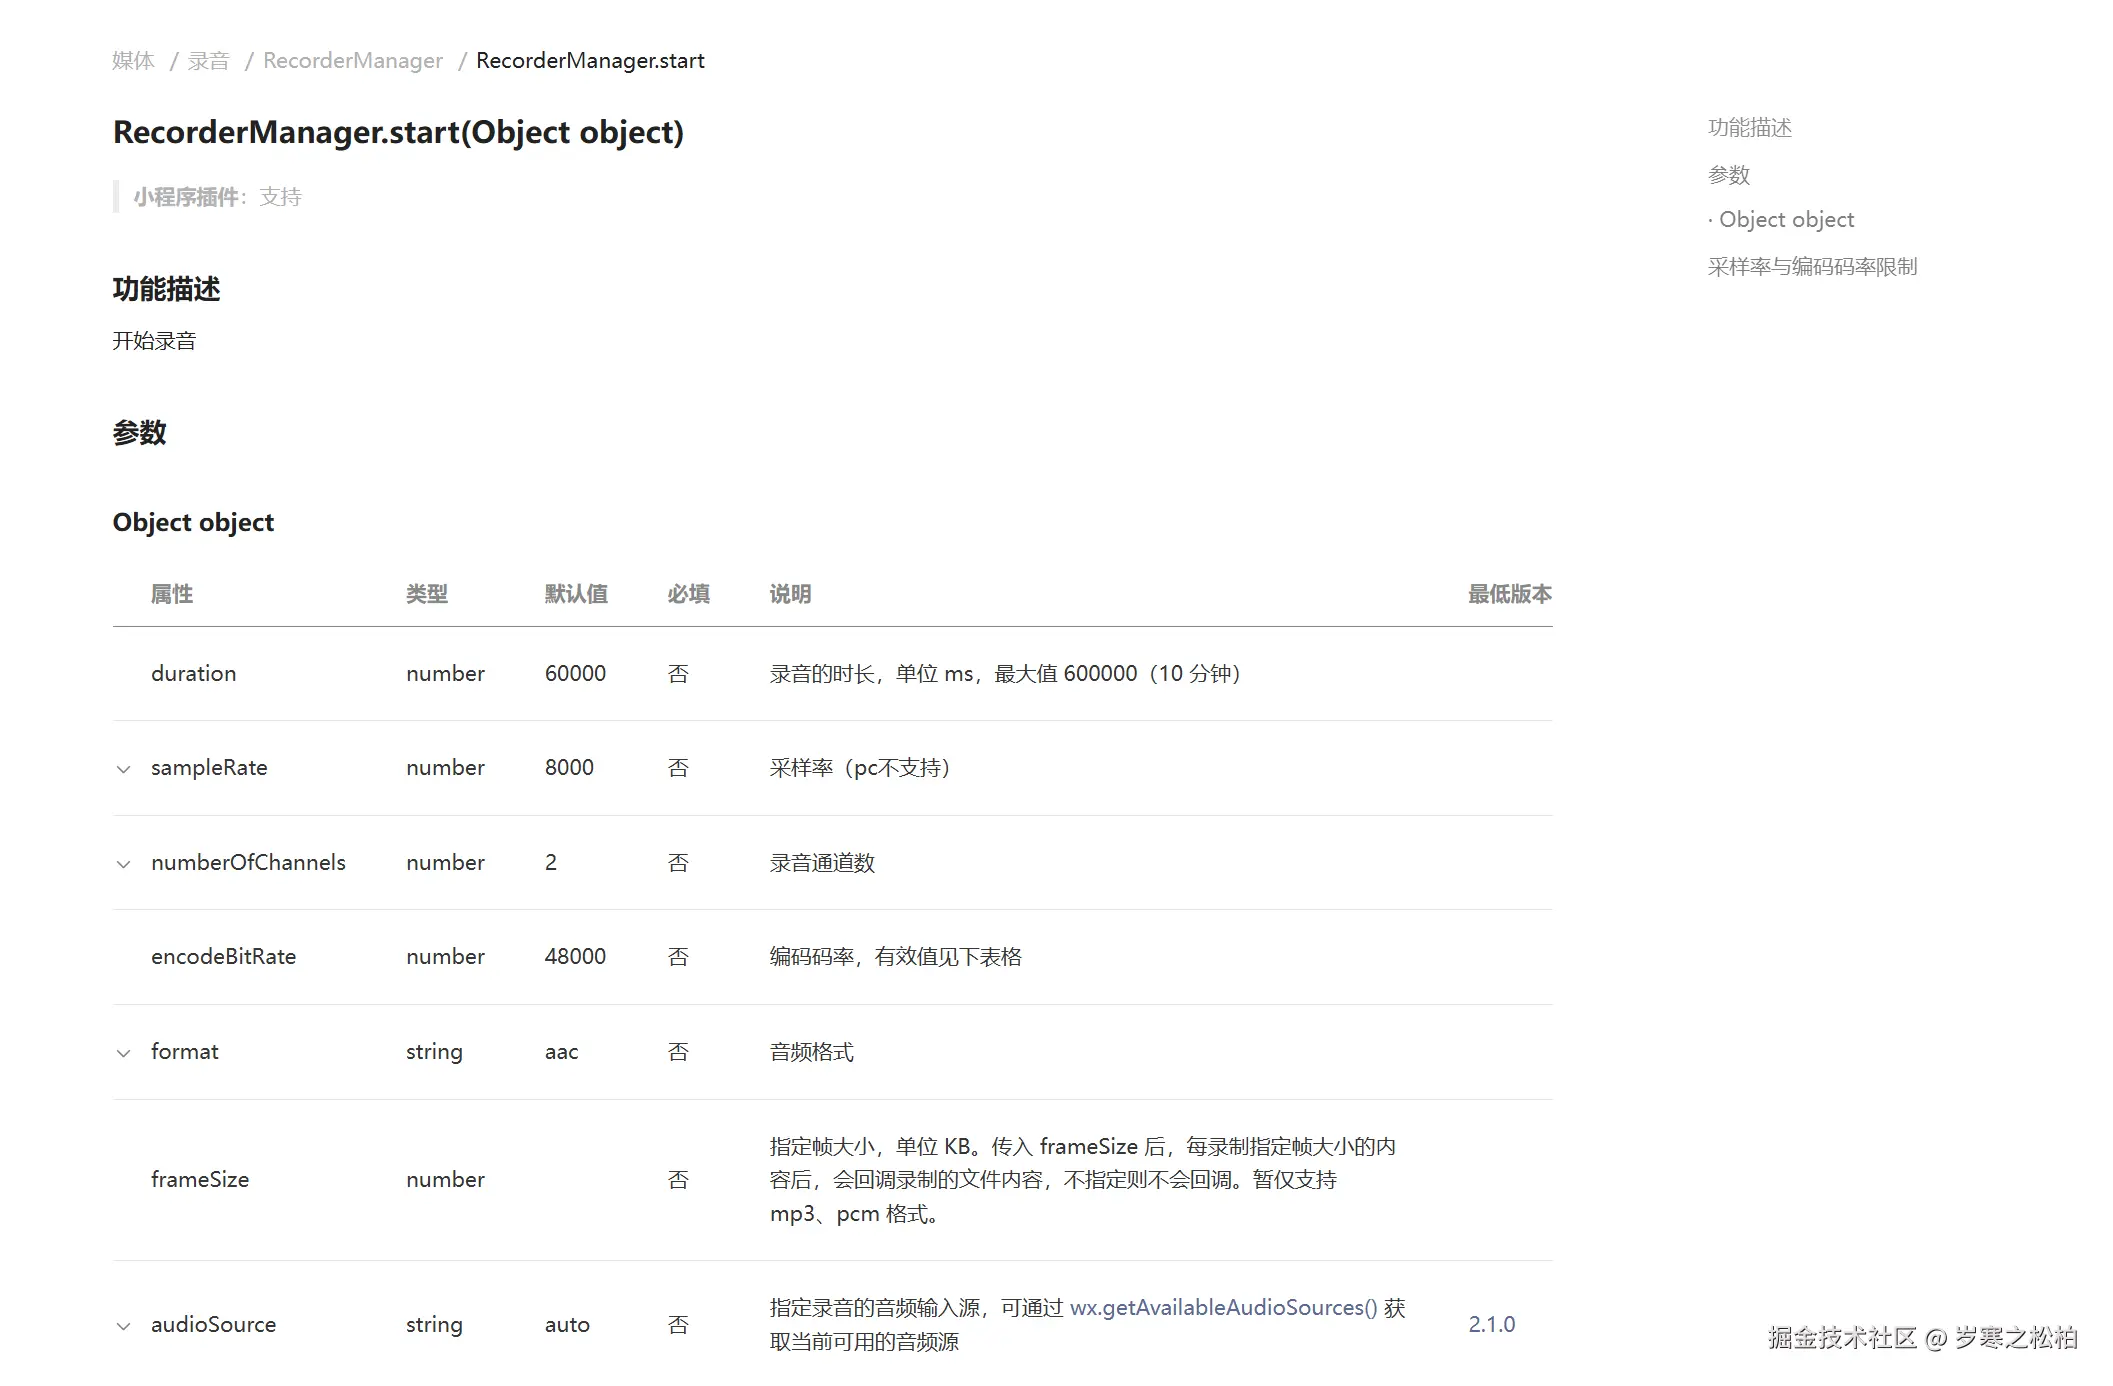Open the wx.getAvailableAudioSources() link
The height and width of the screenshot is (1386, 2113).
[x=1223, y=1308]
